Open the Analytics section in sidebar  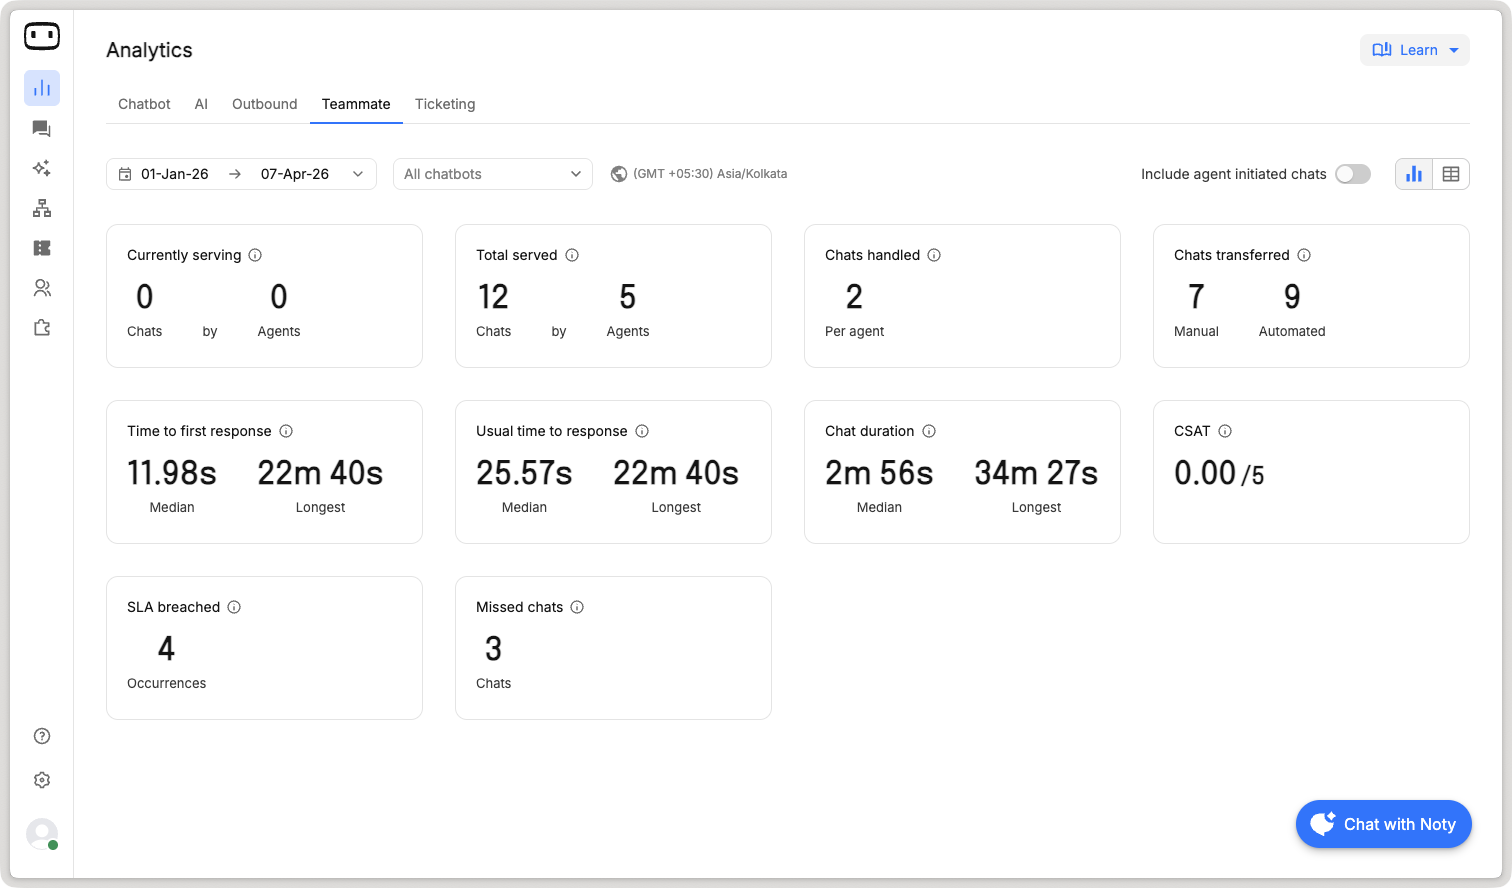(42, 88)
